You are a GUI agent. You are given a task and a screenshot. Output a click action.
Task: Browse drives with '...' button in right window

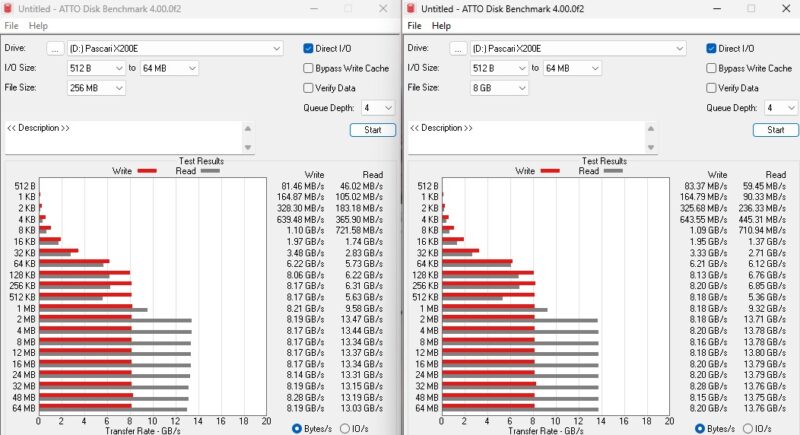(458, 48)
